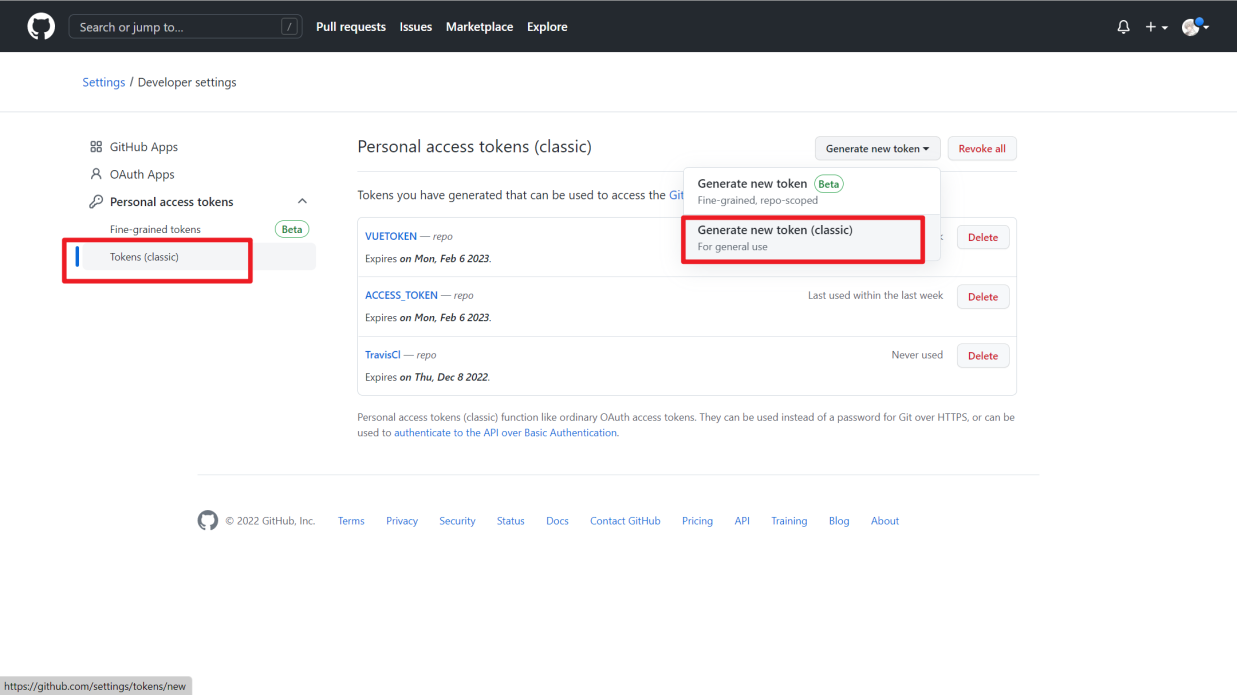
Task: Open Contact GitHub footer link
Action: coord(625,521)
